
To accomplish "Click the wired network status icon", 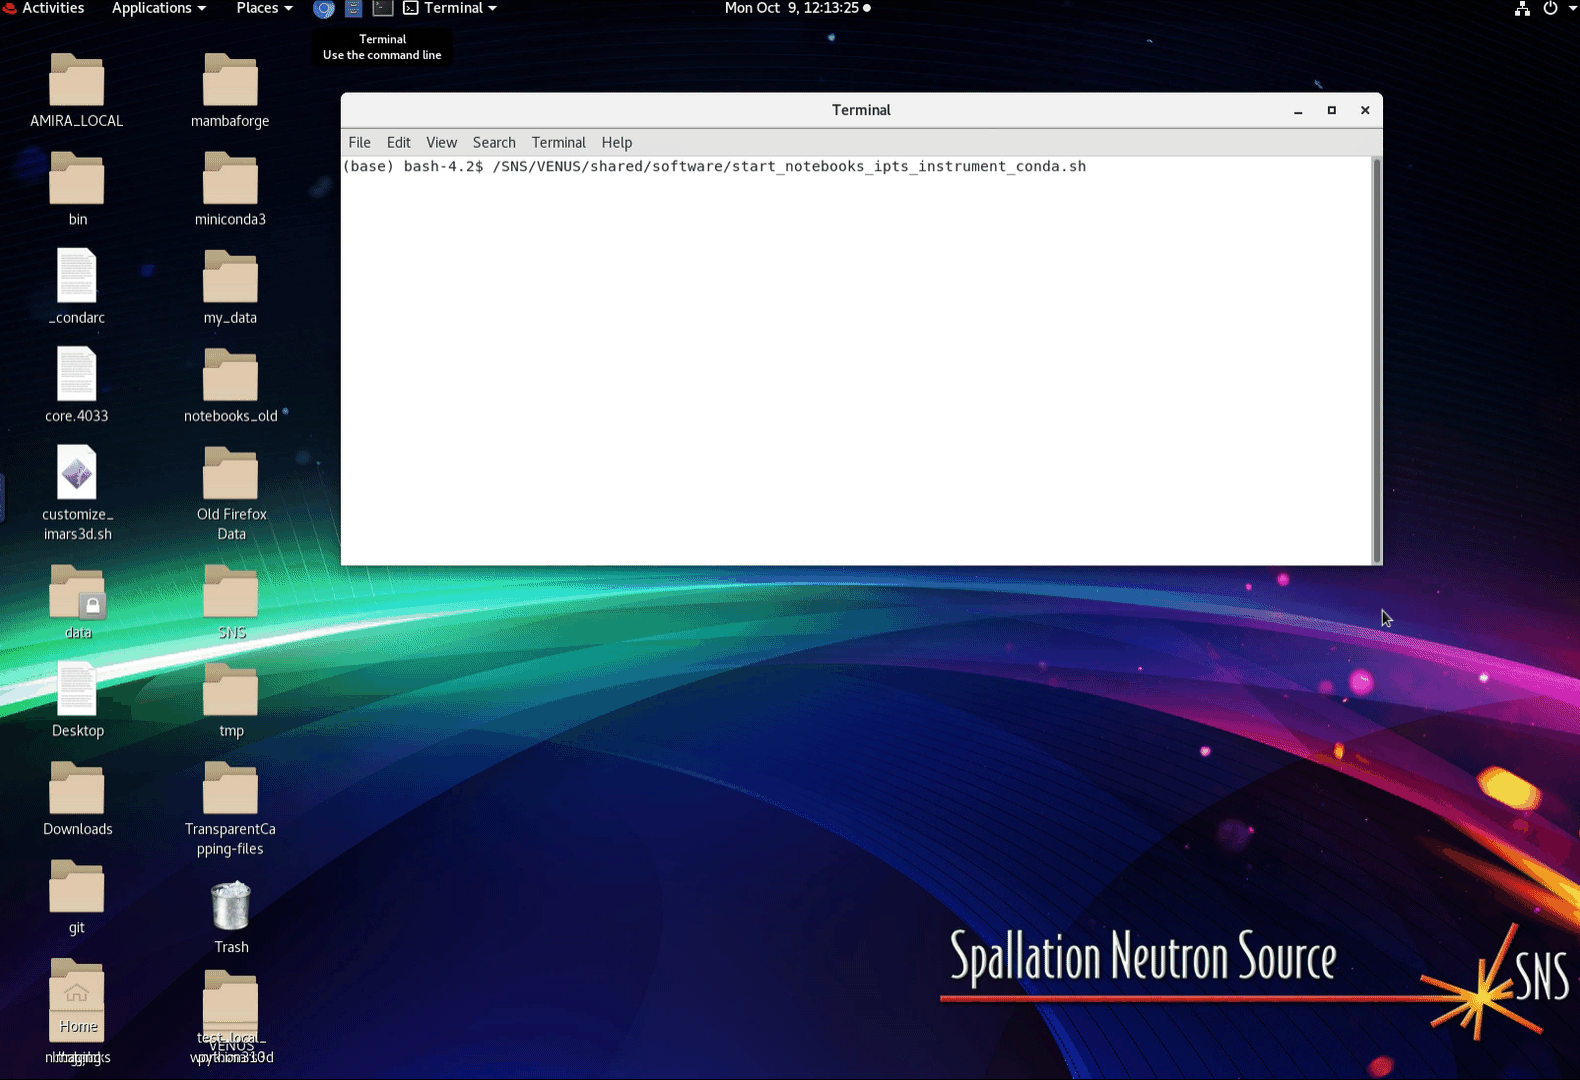I will click(x=1521, y=9).
